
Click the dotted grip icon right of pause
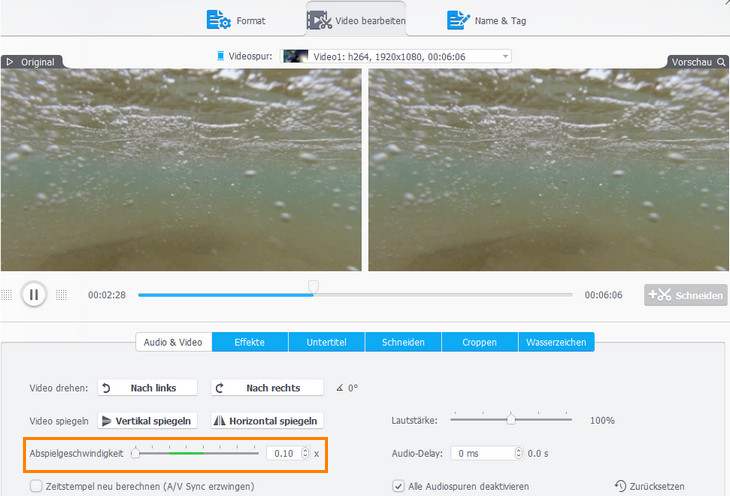61,295
